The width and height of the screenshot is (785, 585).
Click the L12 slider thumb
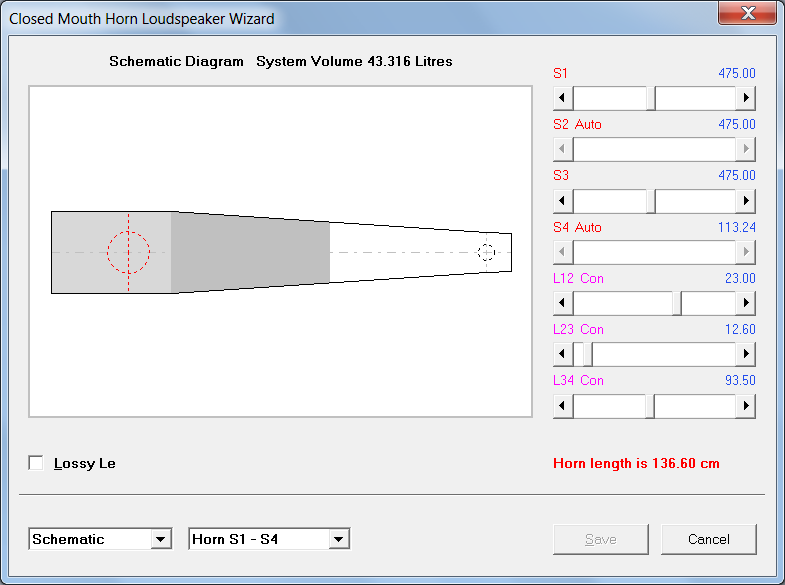[x=676, y=303]
